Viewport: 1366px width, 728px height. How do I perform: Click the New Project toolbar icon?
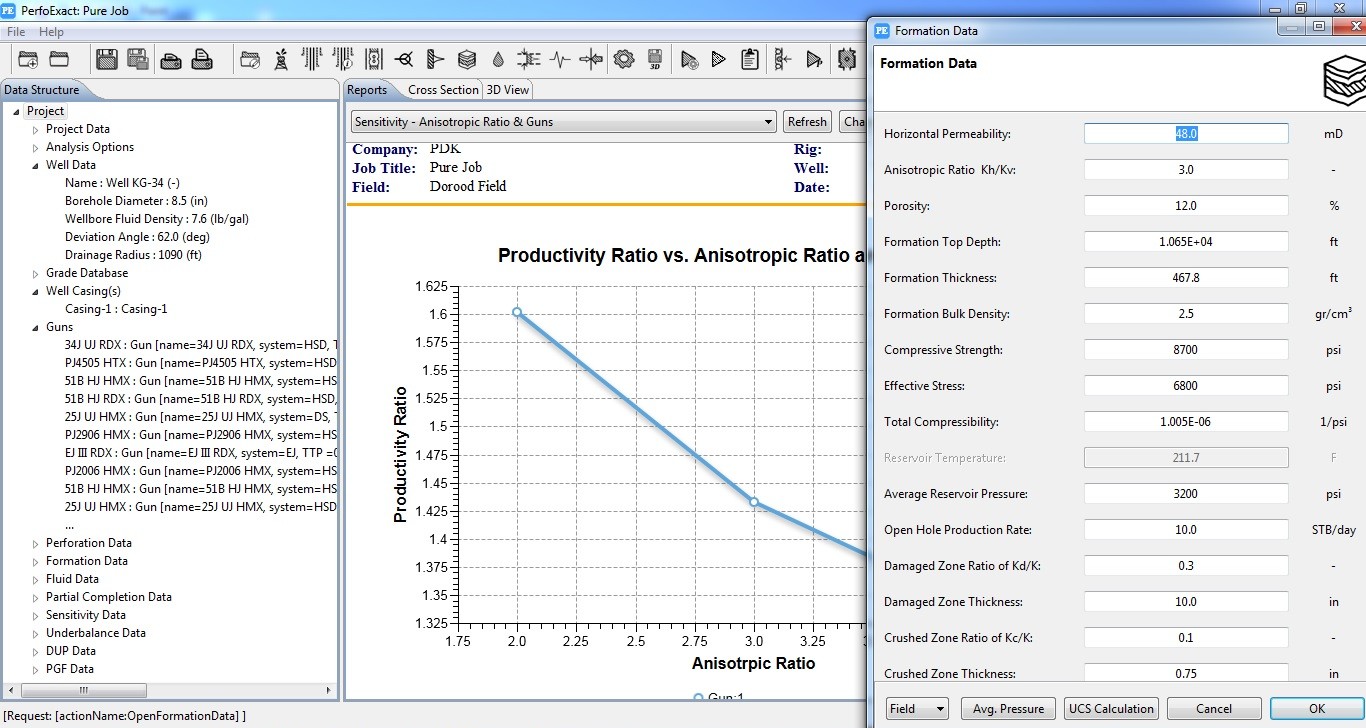[28, 60]
